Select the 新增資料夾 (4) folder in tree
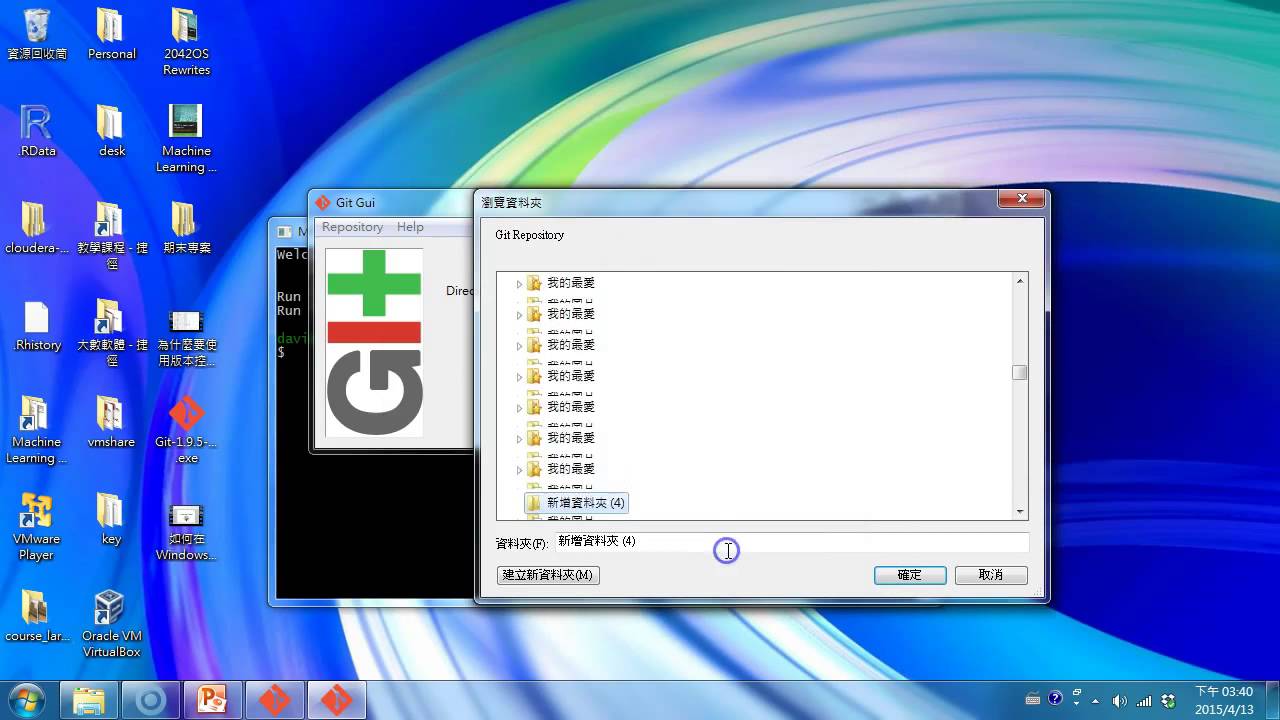This screenshot has height=720, width=1280. [x=576, y=502]
